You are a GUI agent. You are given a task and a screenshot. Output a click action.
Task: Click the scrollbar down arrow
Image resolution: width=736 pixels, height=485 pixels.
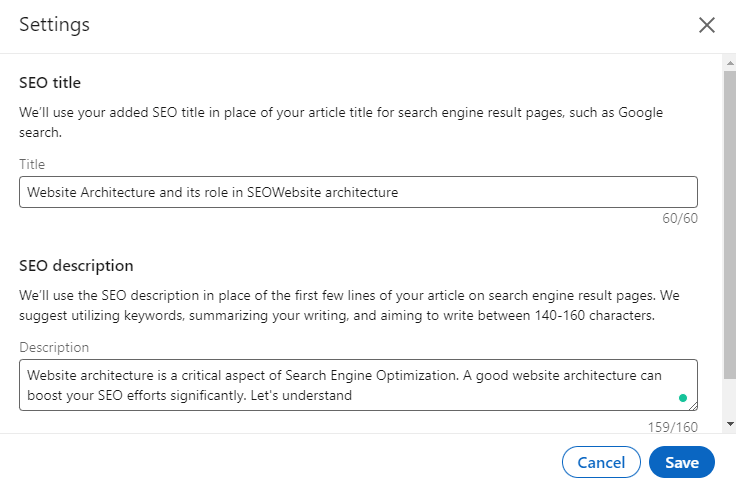pos(729,424)
